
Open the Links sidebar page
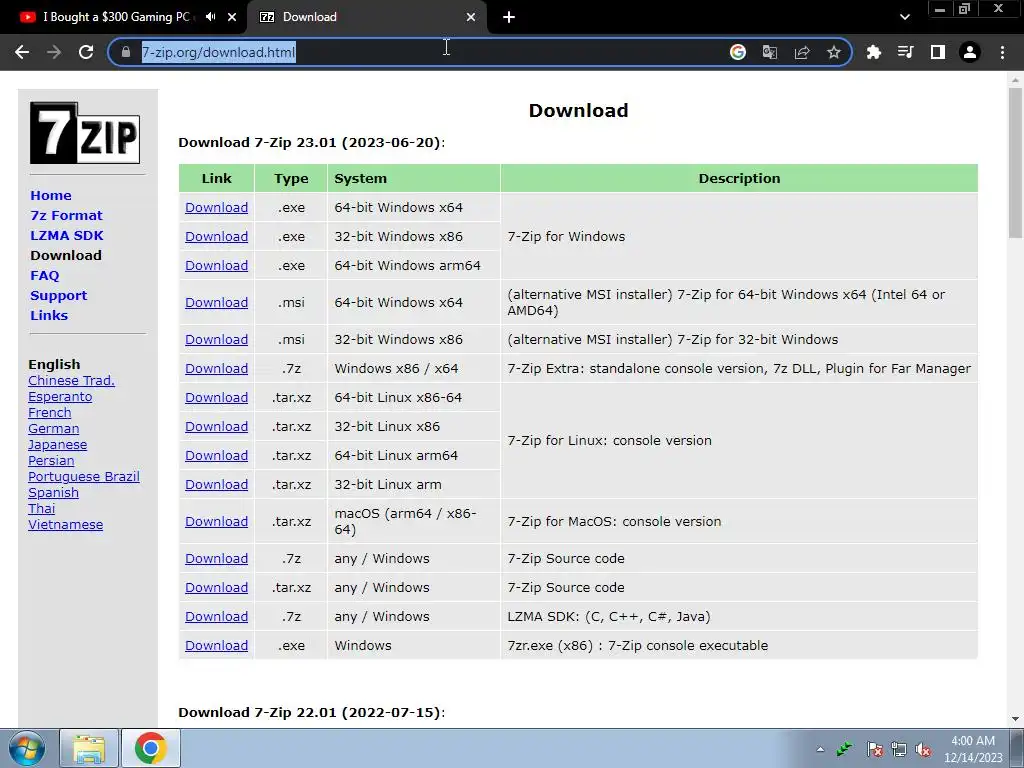pyautogui.click(x=49, y=315)
